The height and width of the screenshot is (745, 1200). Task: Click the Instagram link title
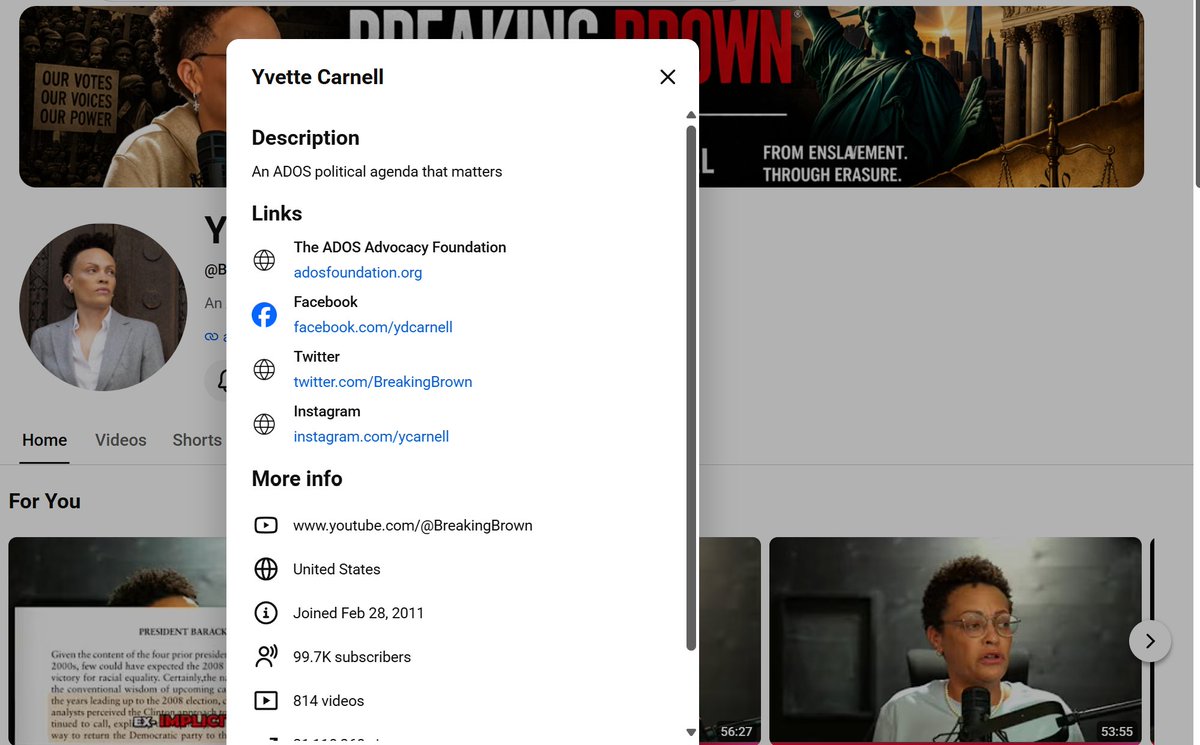(327, 412)
